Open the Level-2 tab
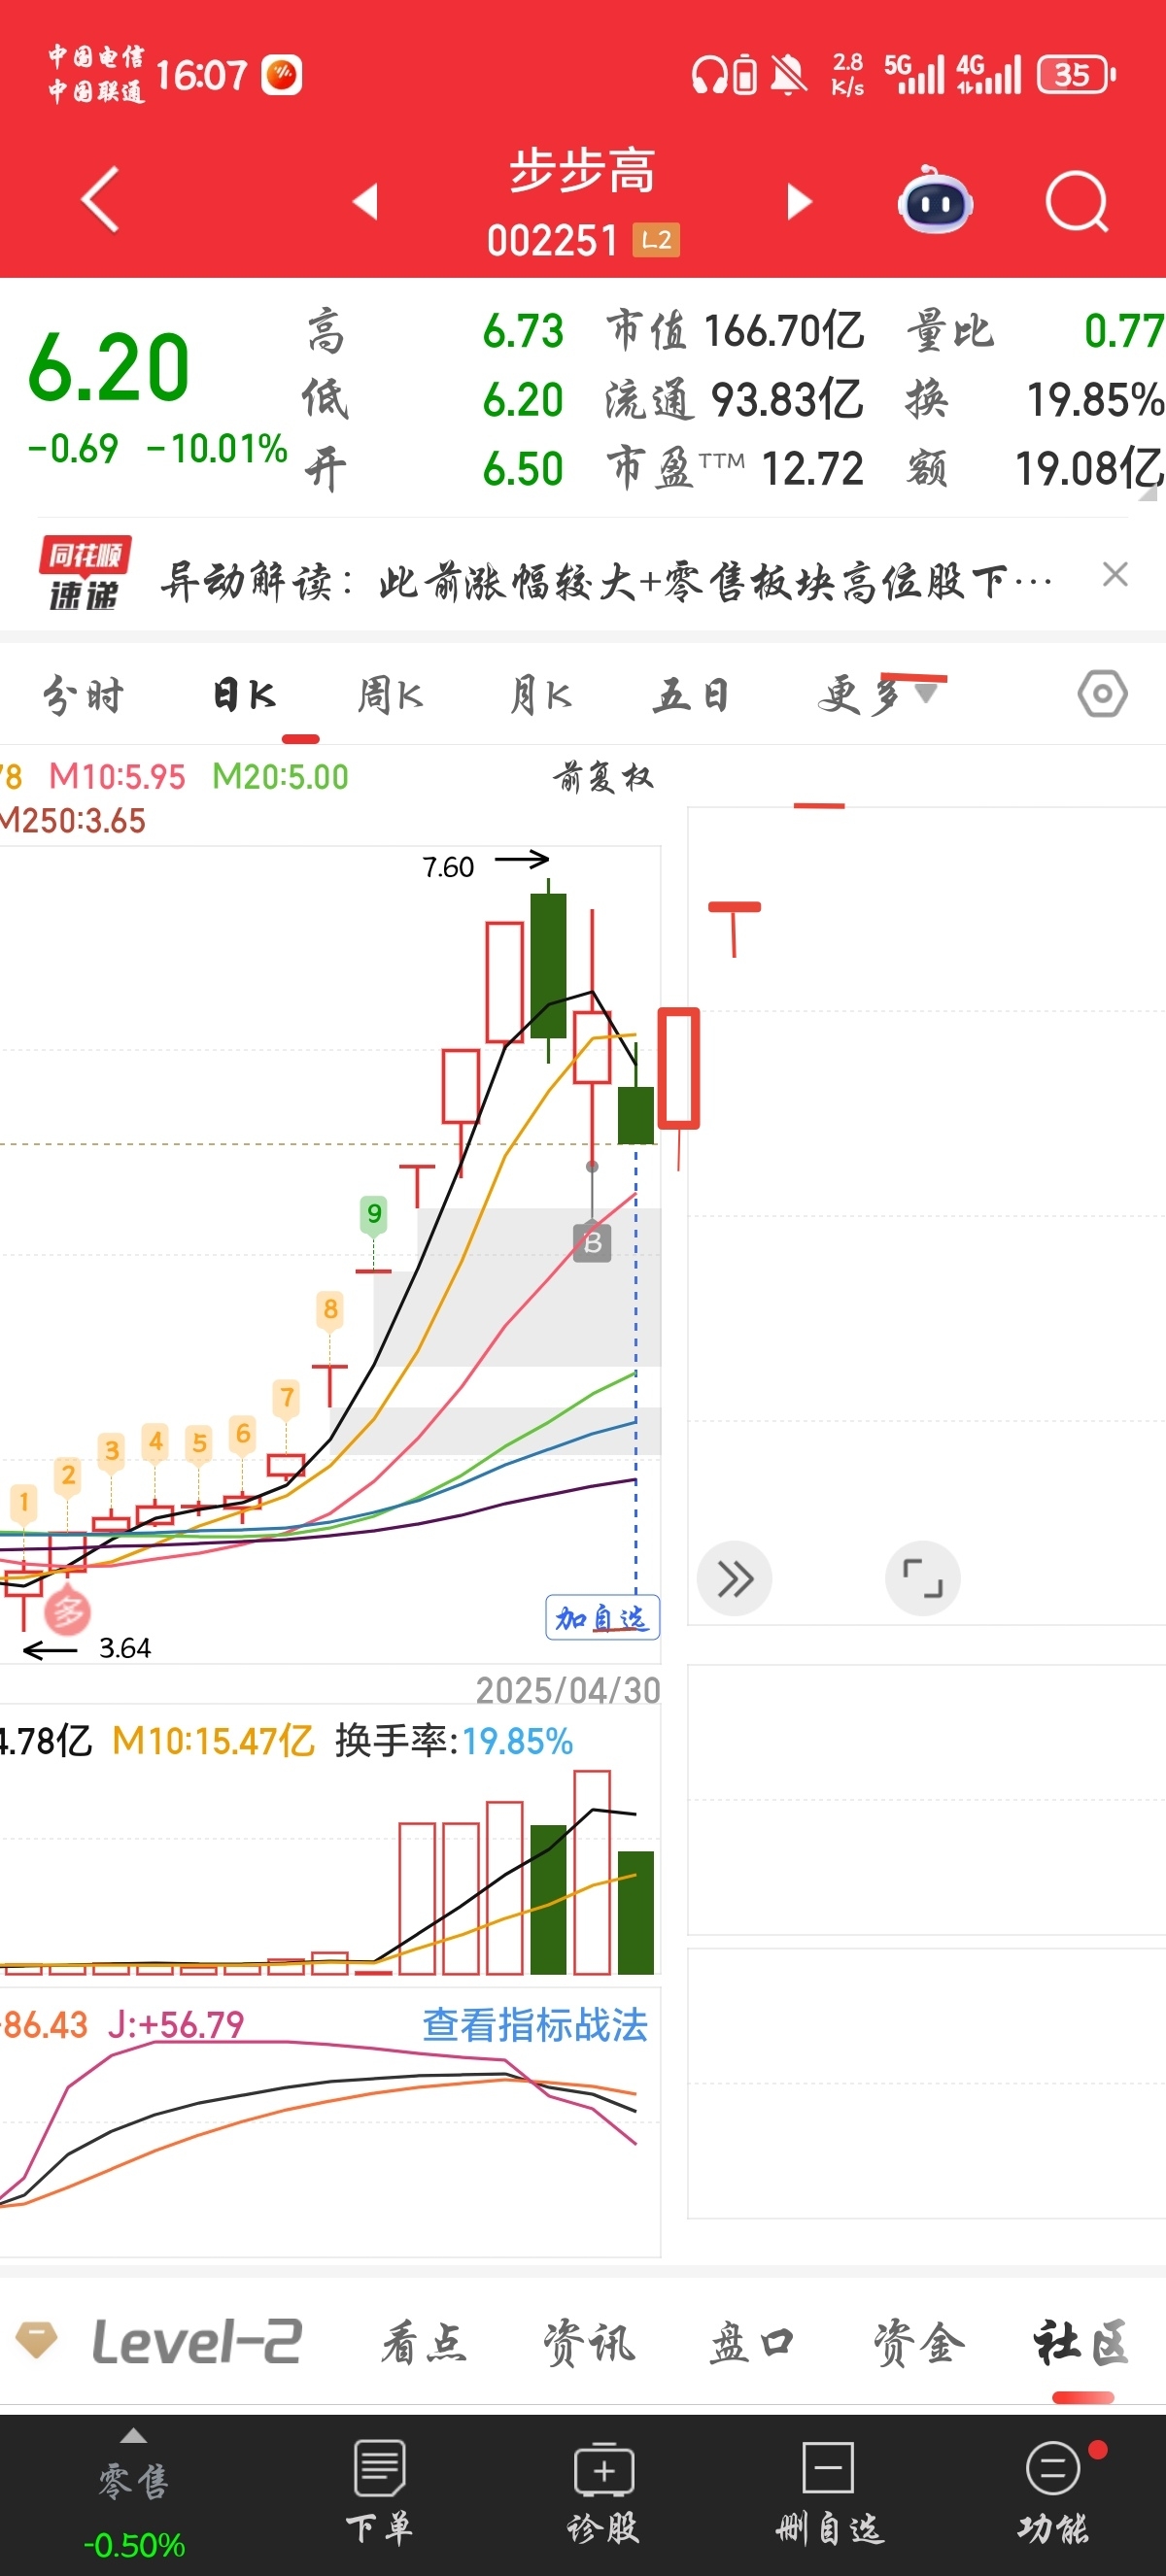 [x=197, y=2343]
